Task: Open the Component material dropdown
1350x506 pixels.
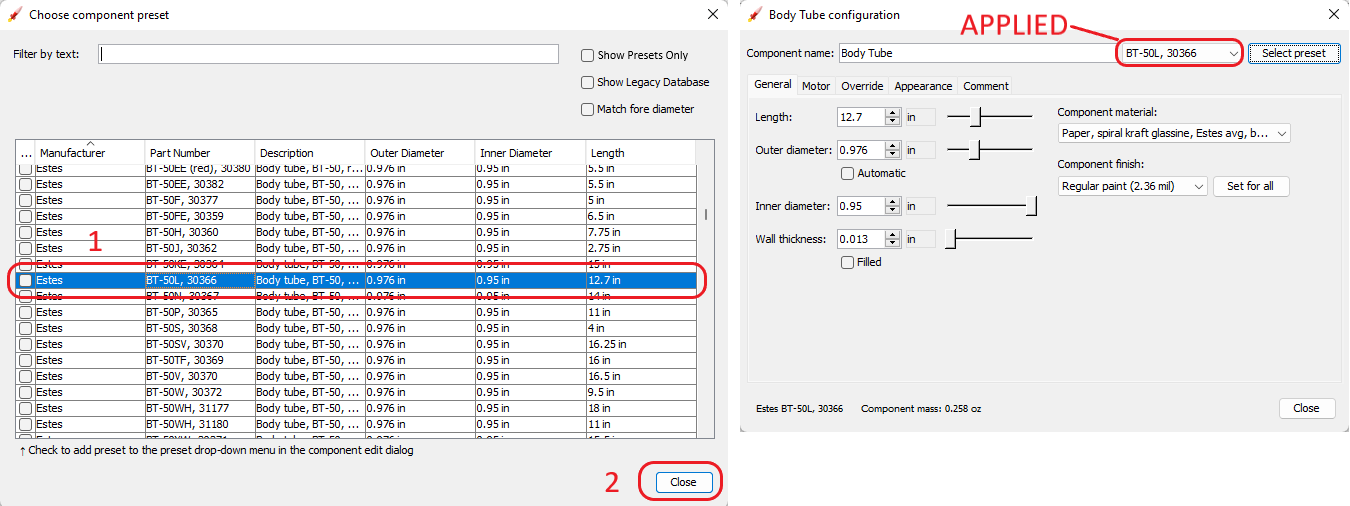Action: tap(1174, 133)
